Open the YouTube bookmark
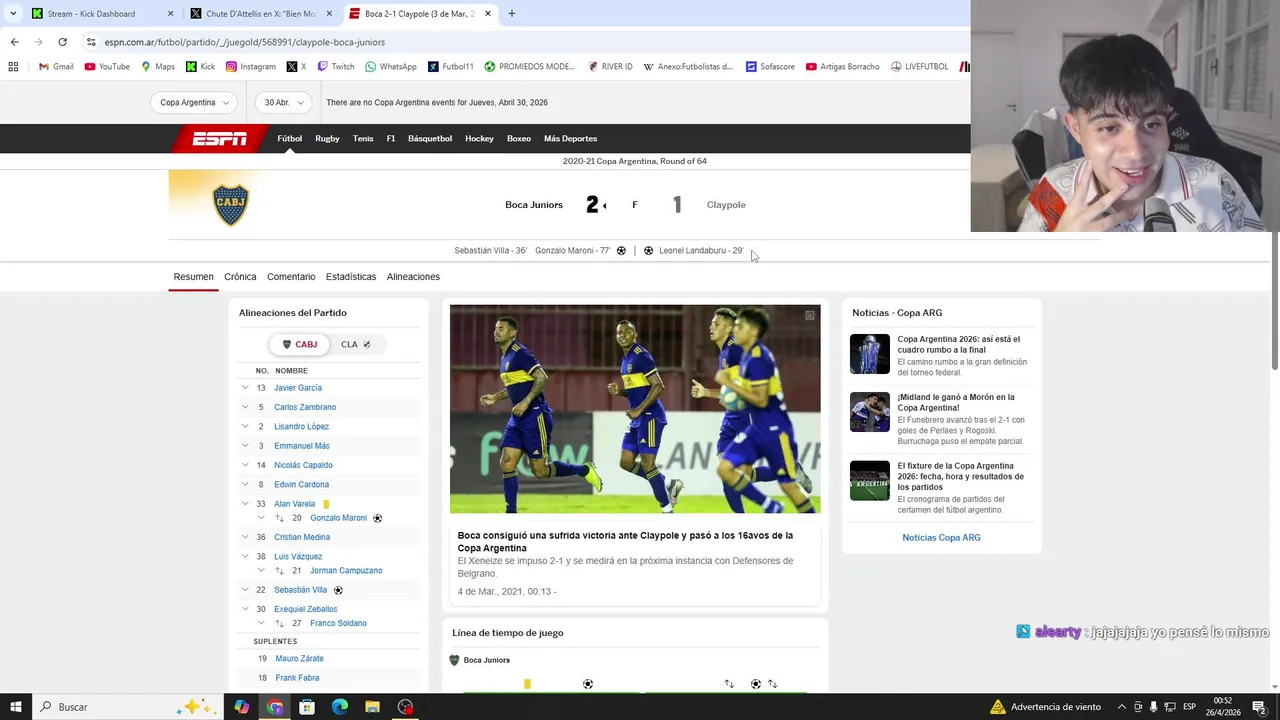 [107, 67]
